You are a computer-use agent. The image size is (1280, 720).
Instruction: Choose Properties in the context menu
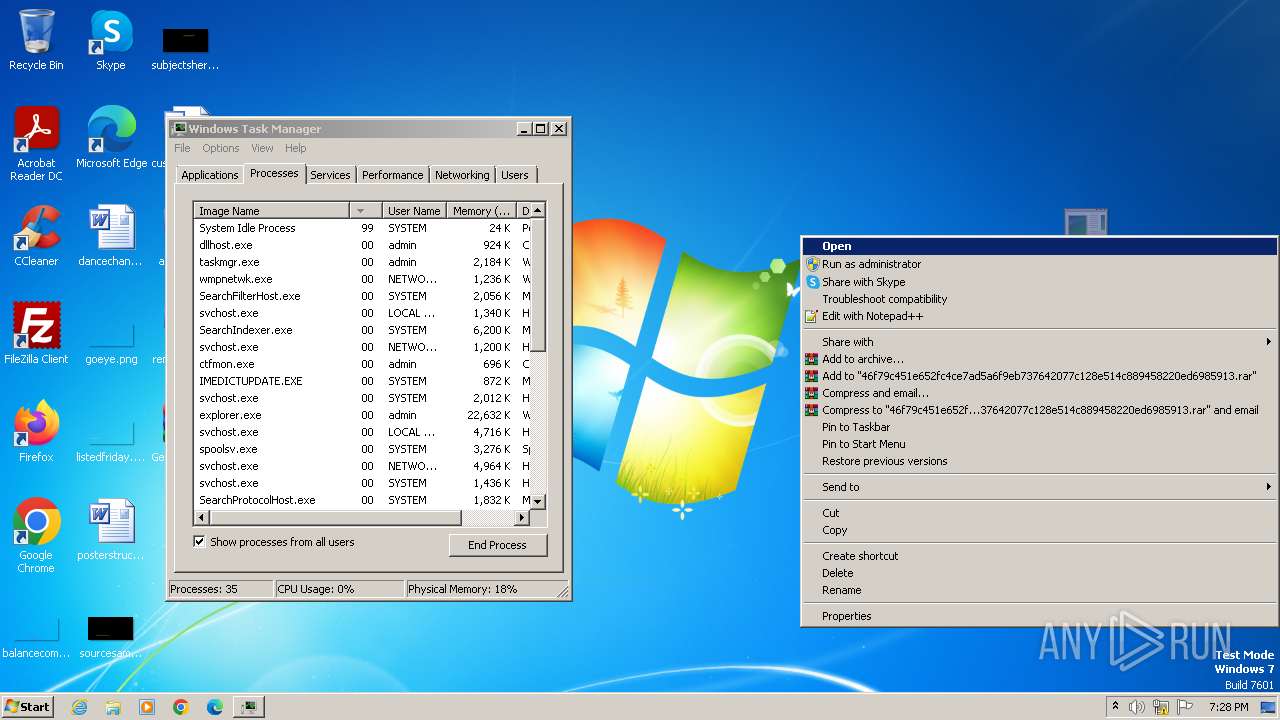pos(1040,616)
